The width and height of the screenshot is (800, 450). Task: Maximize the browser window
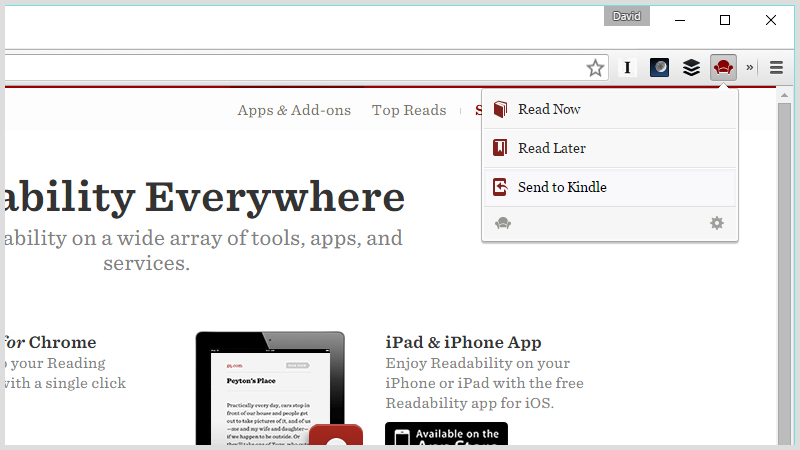[x=725, y=20]
